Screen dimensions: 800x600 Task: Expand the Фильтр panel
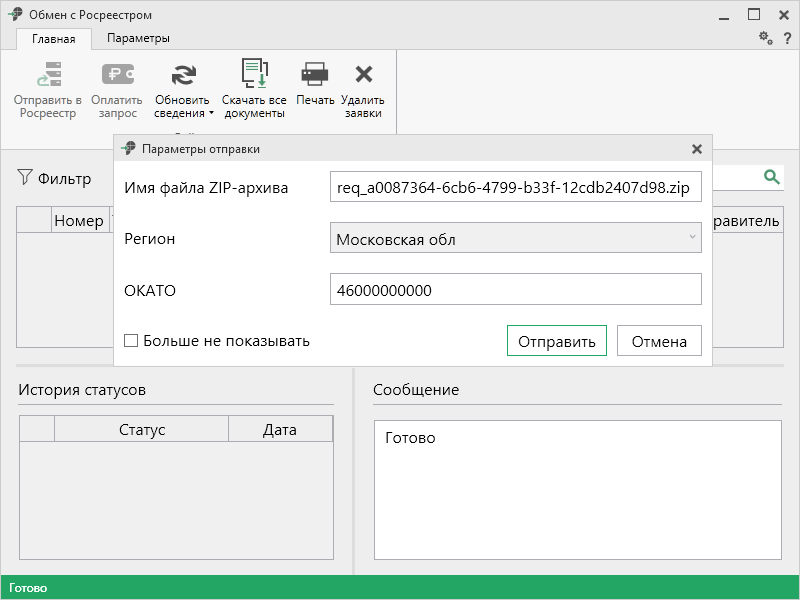coord(55,179)
